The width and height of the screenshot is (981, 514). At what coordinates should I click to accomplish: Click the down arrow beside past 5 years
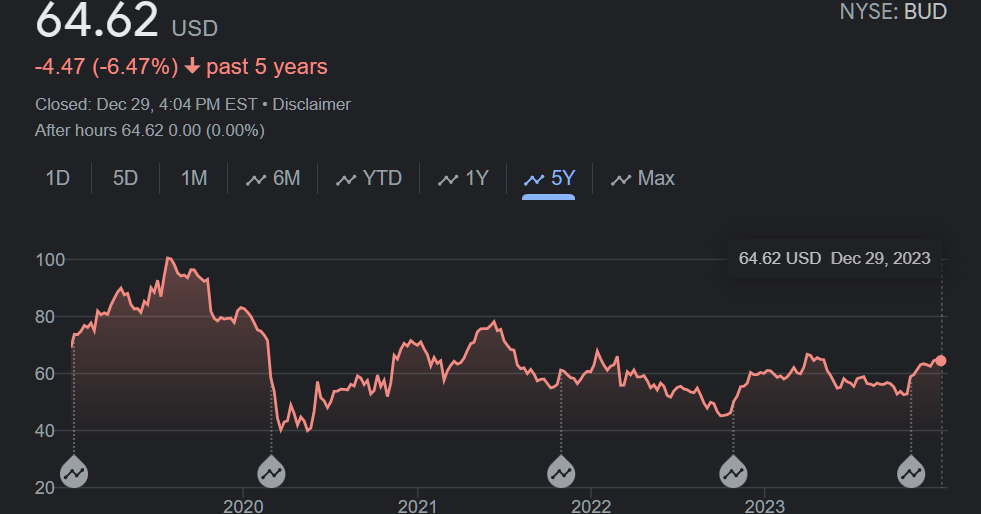(x=192, y=66)
